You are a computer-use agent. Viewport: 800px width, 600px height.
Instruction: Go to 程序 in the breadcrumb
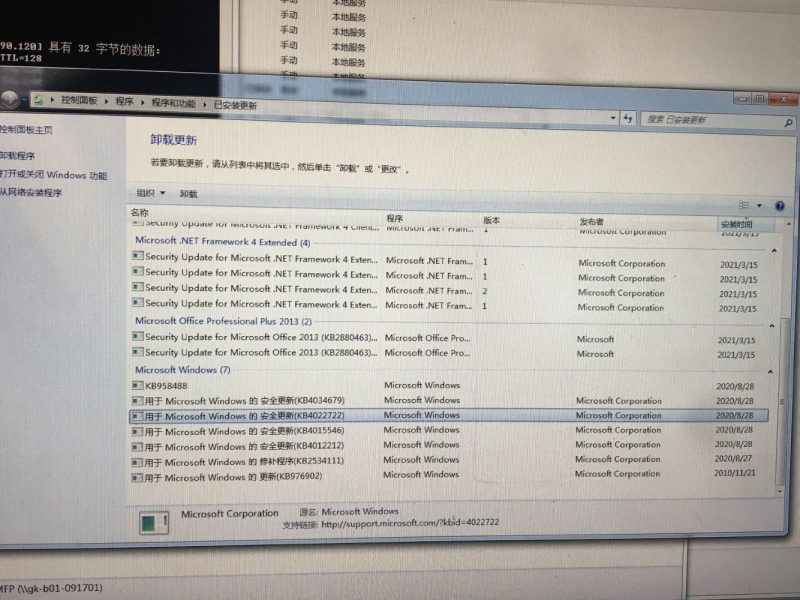[x=124, y=102]
